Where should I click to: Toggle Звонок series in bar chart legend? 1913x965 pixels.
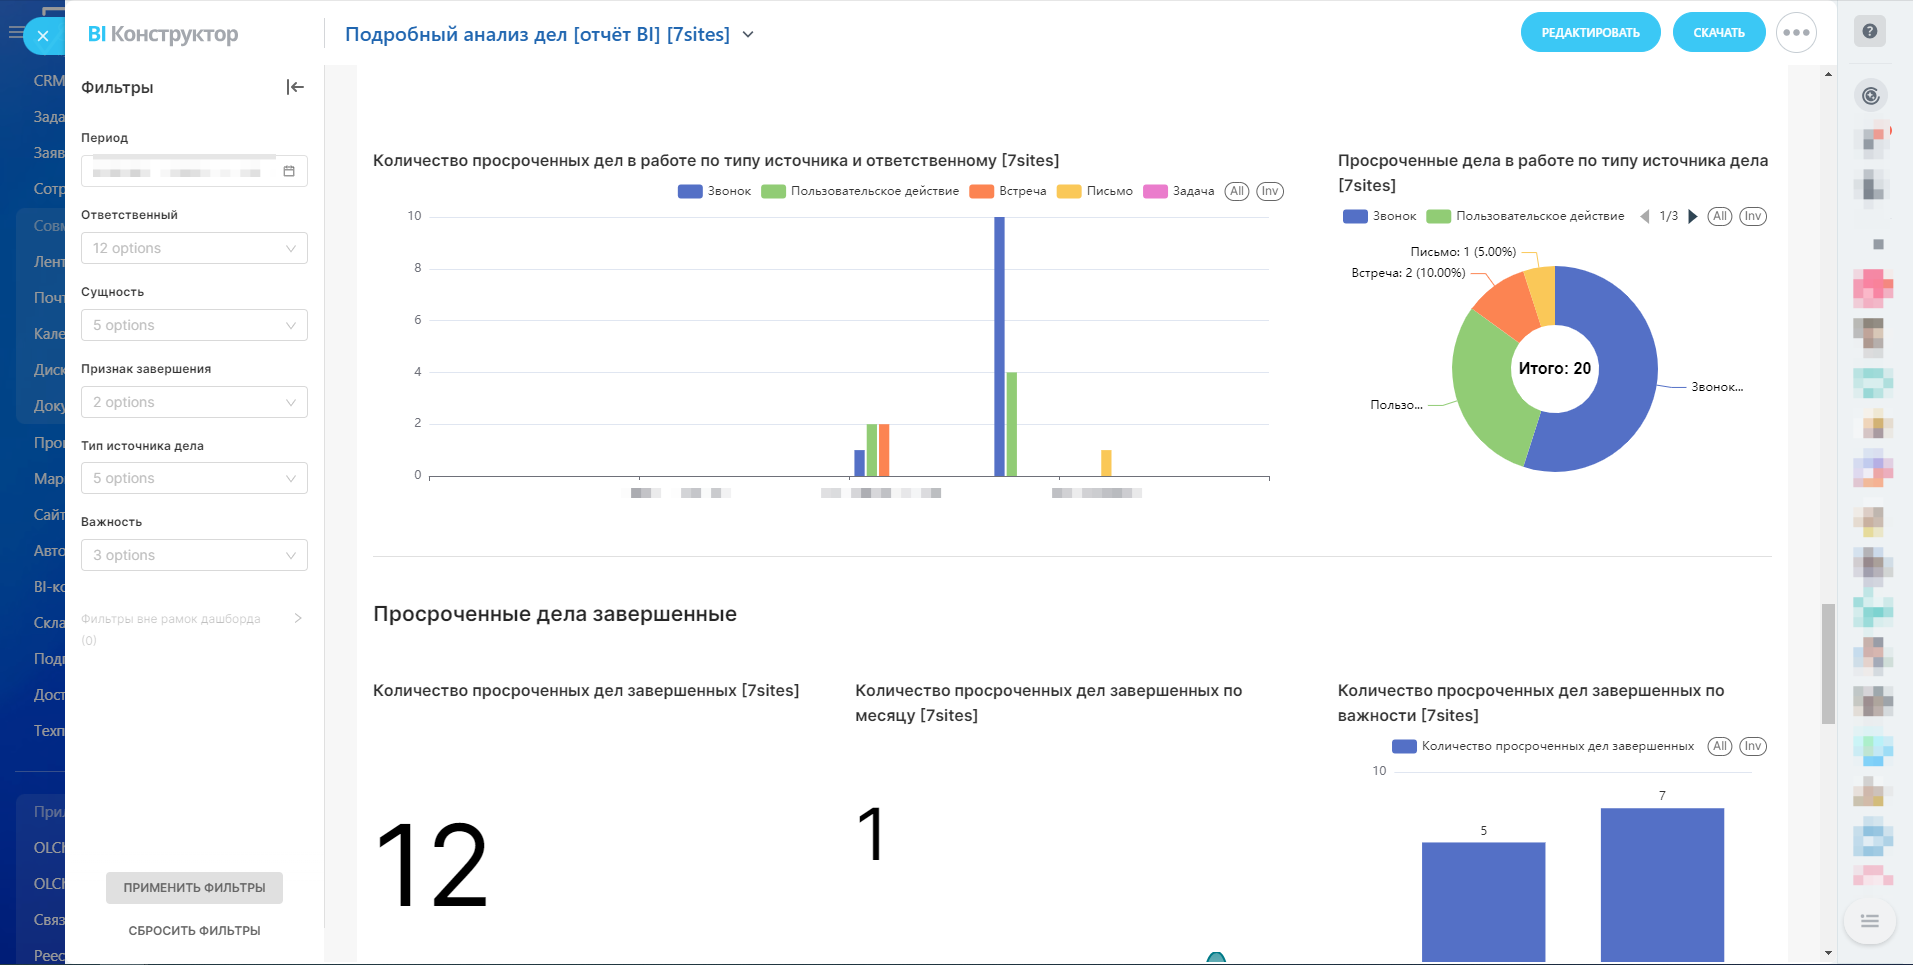(x=714, y=191)
